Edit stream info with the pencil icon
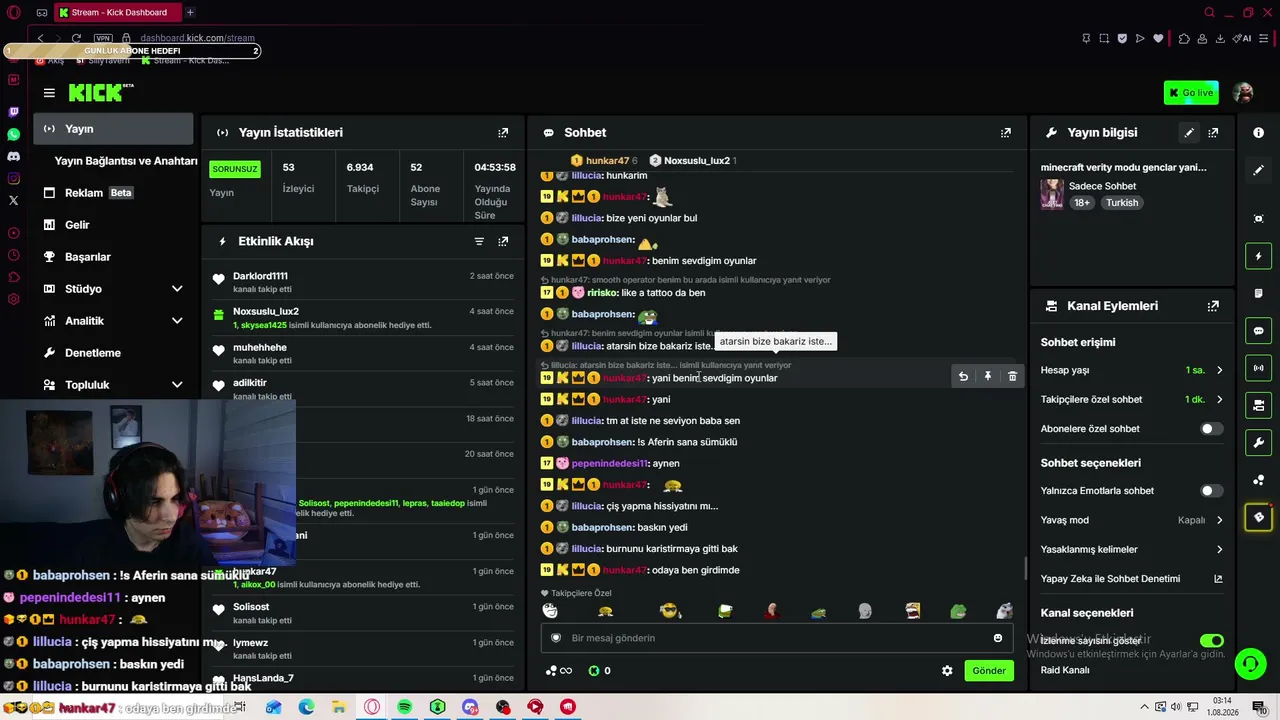 [x=1189, y=132]
